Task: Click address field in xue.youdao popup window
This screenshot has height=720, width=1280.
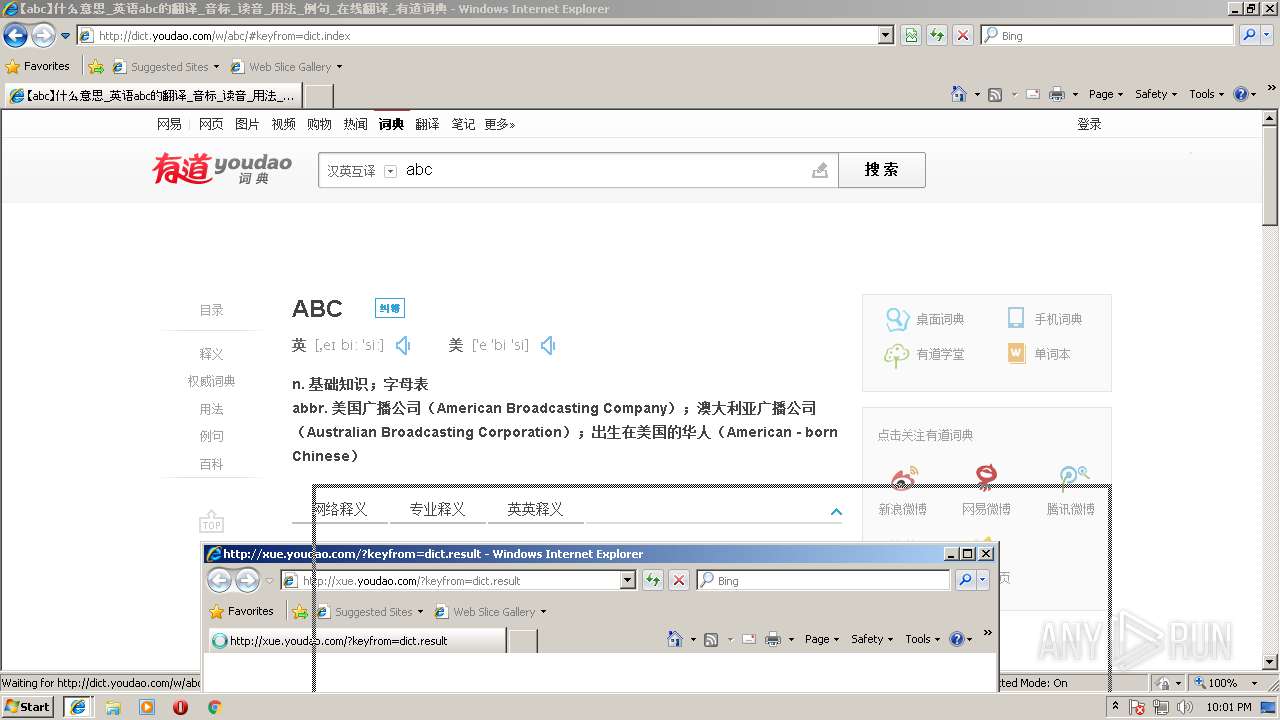Action: (458, 580)
